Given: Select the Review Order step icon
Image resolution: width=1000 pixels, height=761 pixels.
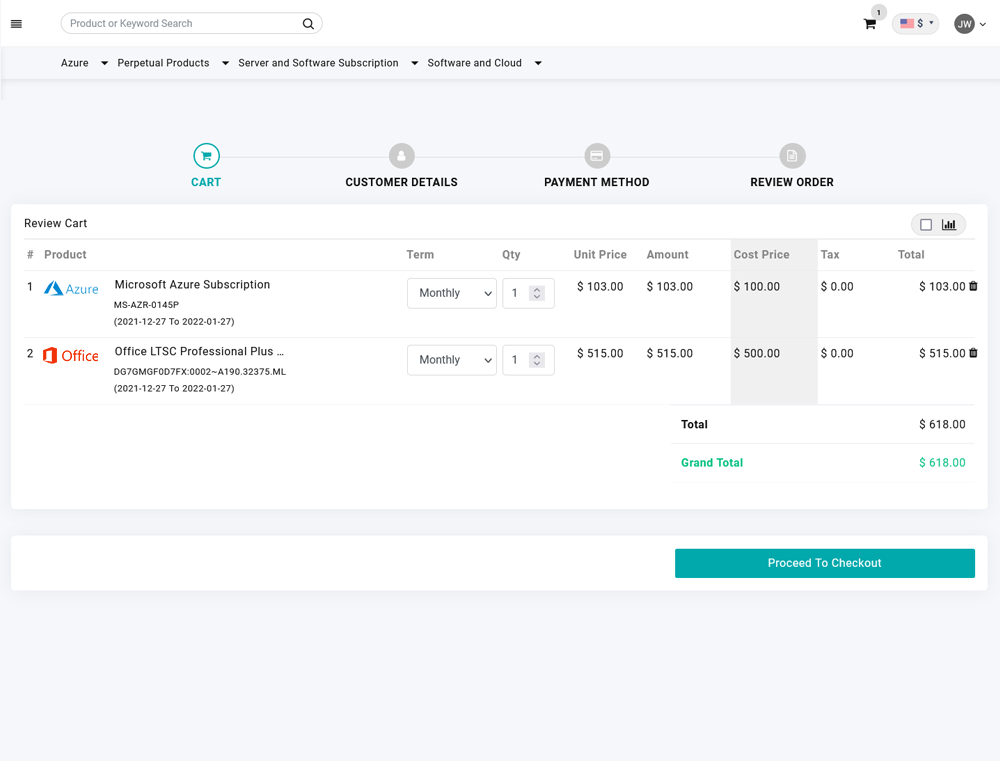Looking at the screenshot, I should (791, 156).
